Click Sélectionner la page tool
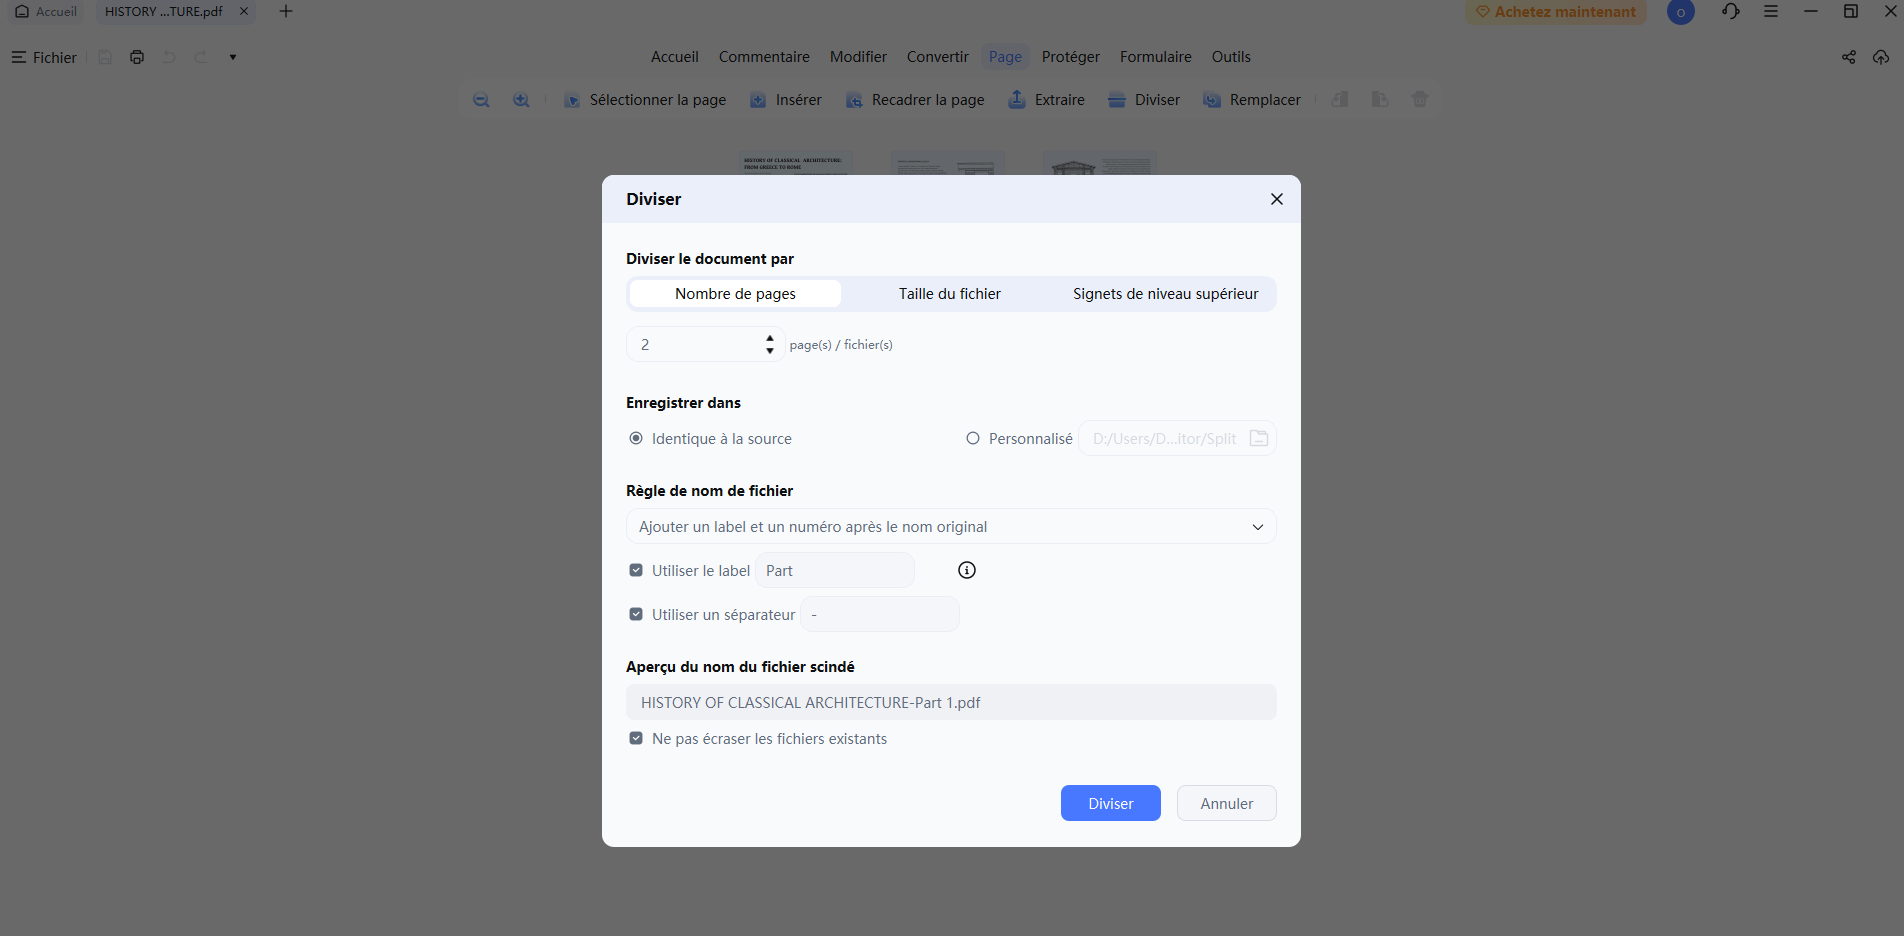The image size is (1904, 936). [645, 100]
